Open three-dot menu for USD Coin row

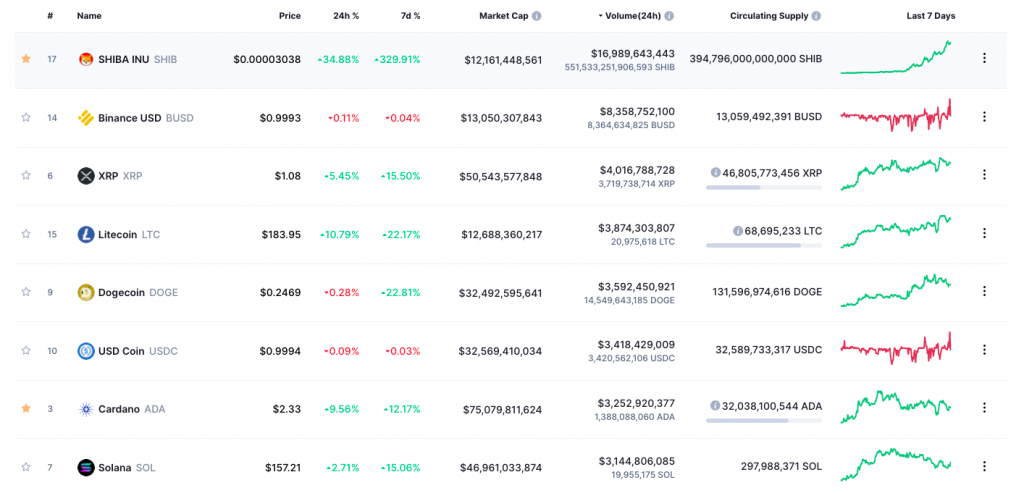pos(984,349)
